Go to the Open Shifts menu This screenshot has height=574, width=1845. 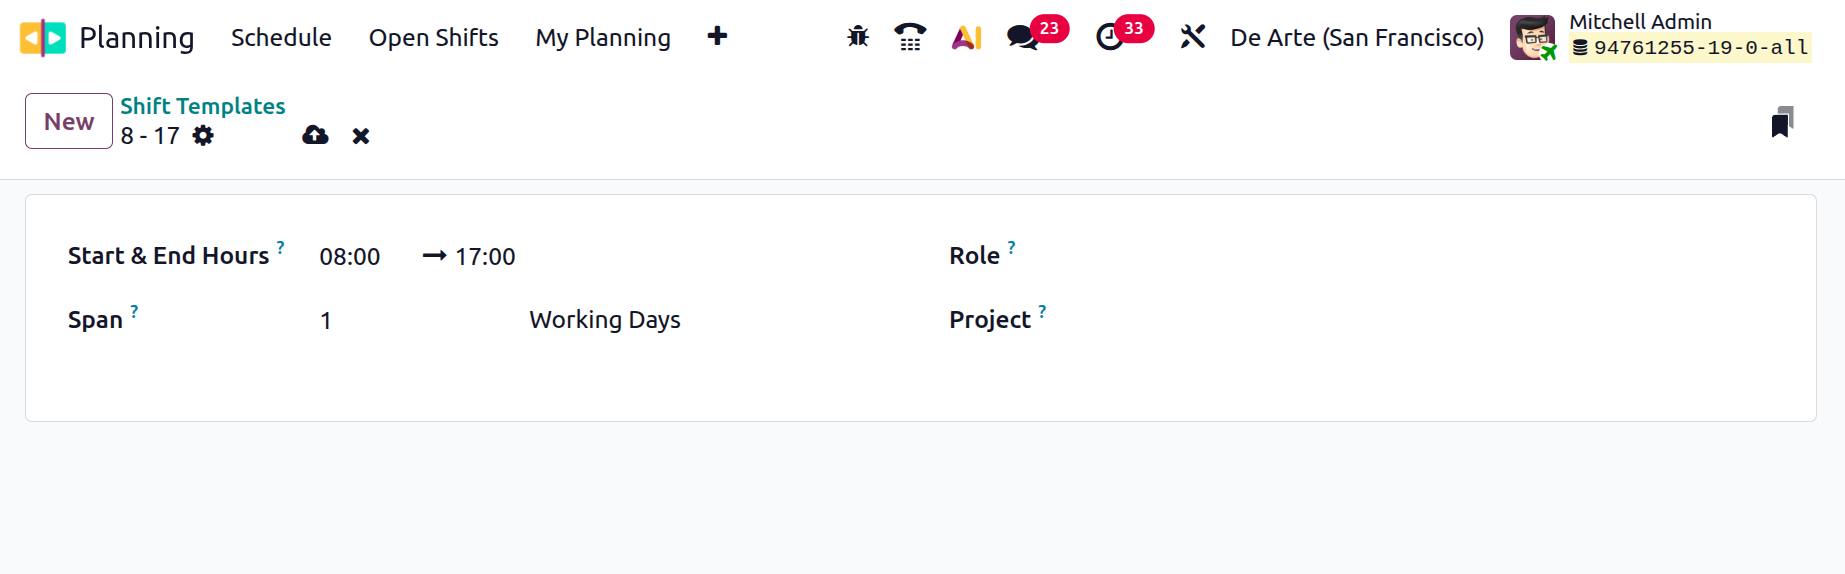click(x=433, y=38)
